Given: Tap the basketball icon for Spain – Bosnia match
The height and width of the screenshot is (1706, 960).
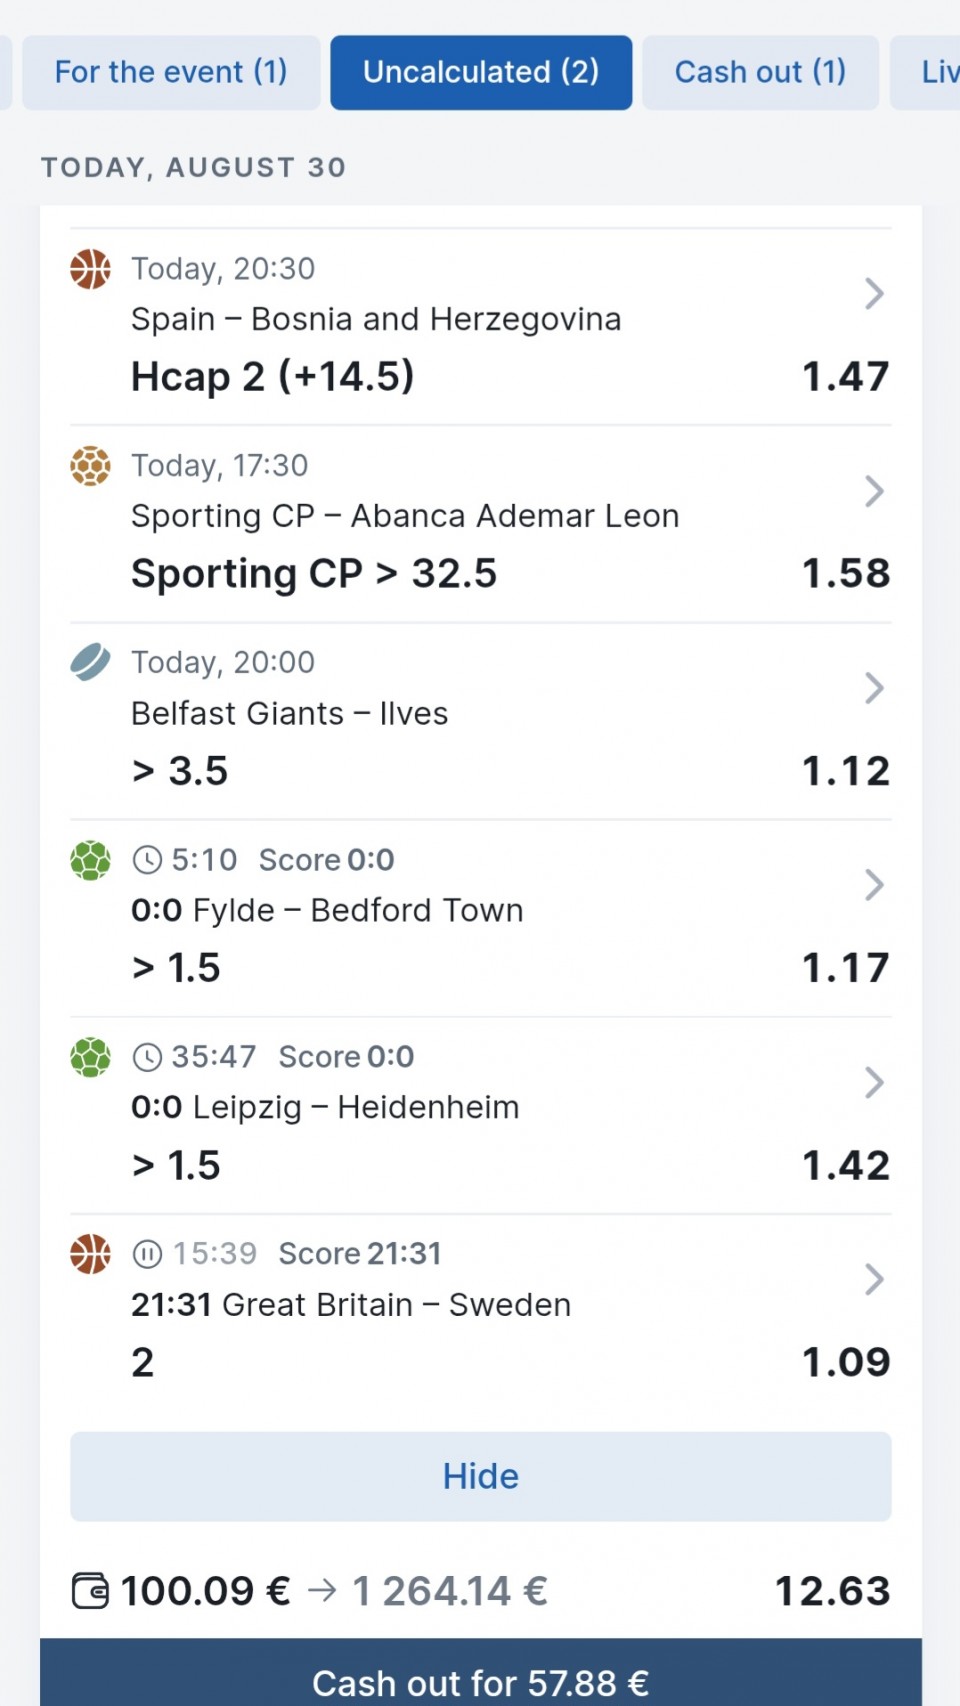Looking at the screenshot, I should pos(90,269).
